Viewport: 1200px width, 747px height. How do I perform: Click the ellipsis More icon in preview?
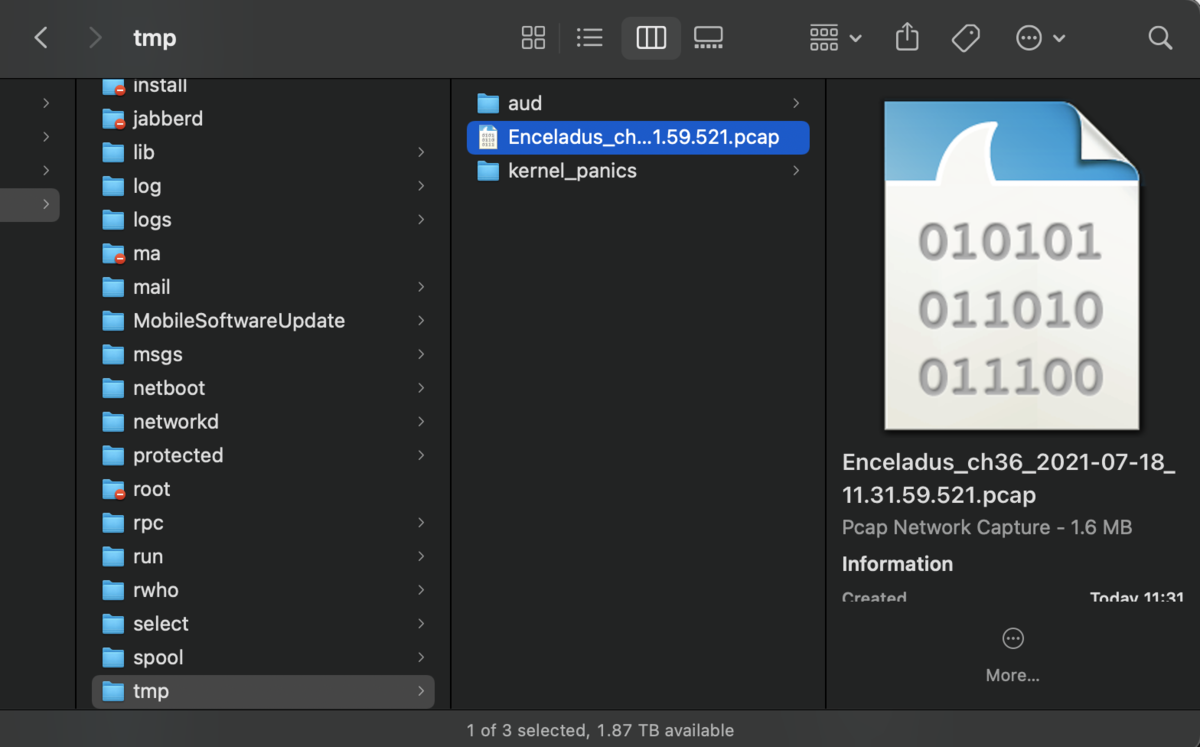coord(1012,638)
